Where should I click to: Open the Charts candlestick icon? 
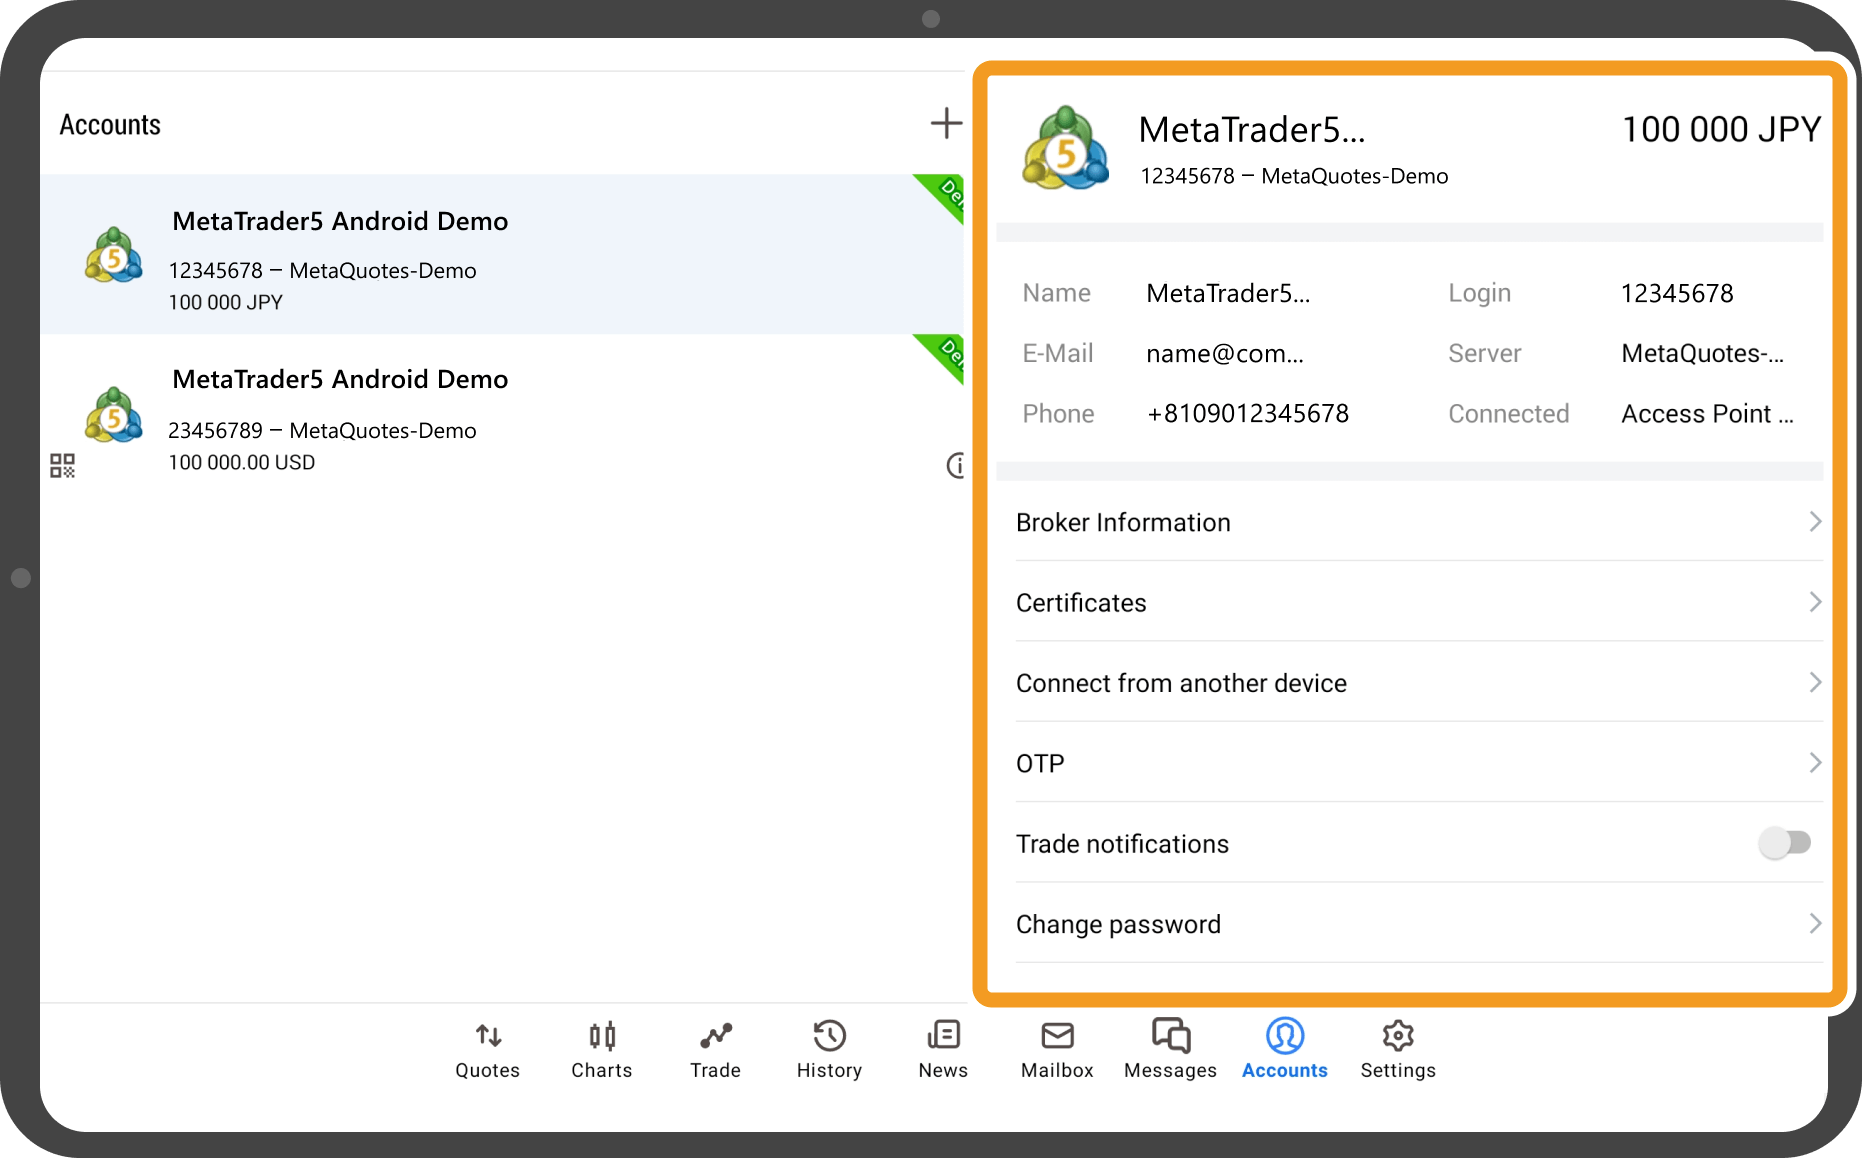pyautogui.click(x=602, y=1036)
